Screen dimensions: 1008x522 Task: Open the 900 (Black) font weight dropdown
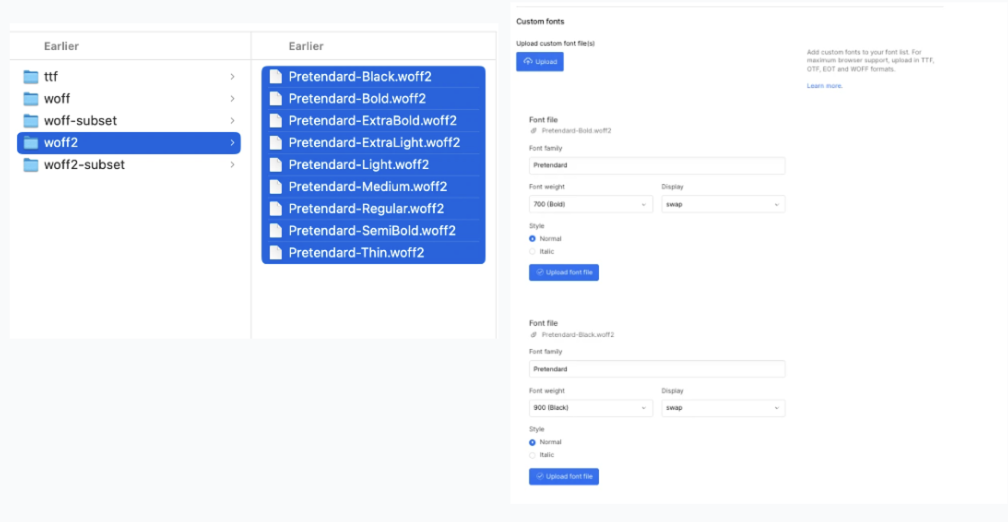pyautogui.click(x=591, y=408)
